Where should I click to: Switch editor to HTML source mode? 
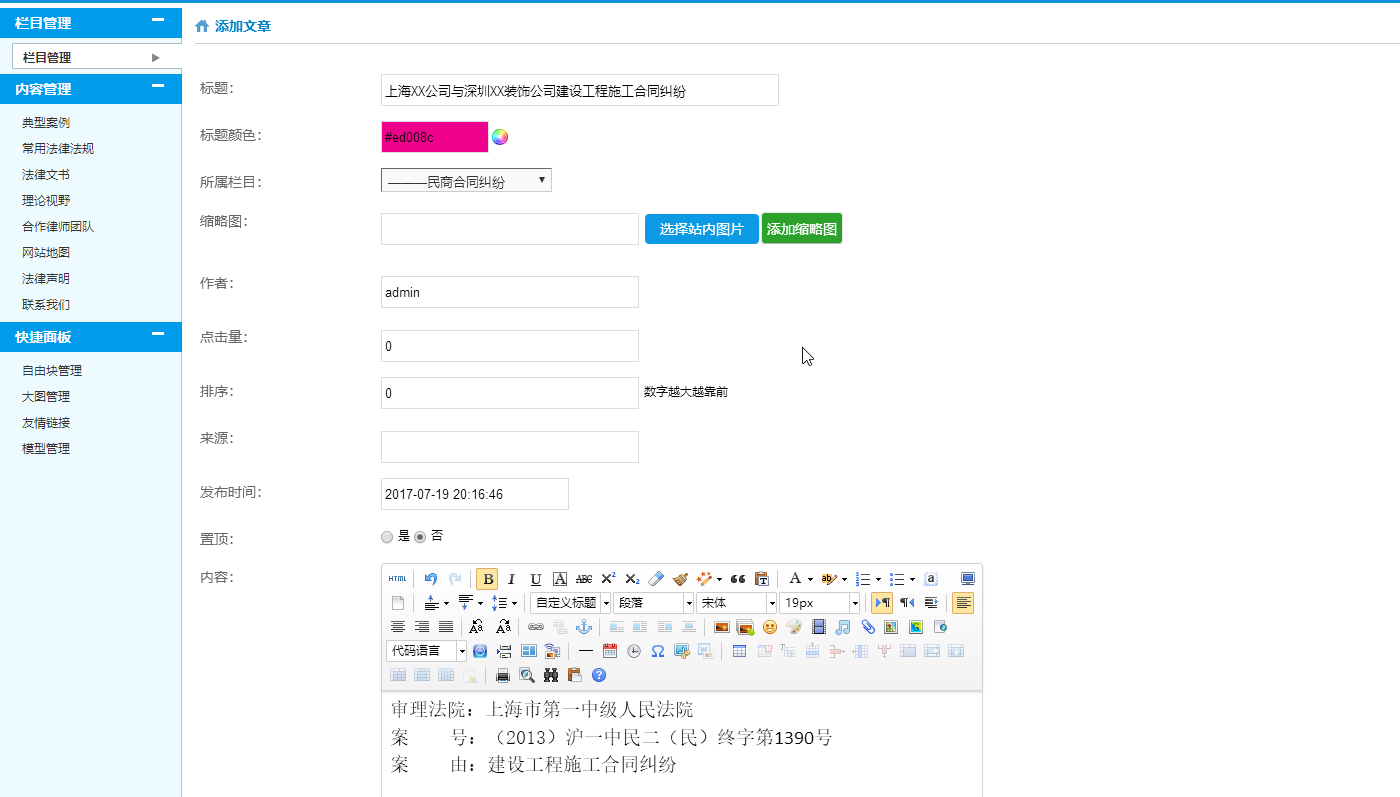click(397, 579)
